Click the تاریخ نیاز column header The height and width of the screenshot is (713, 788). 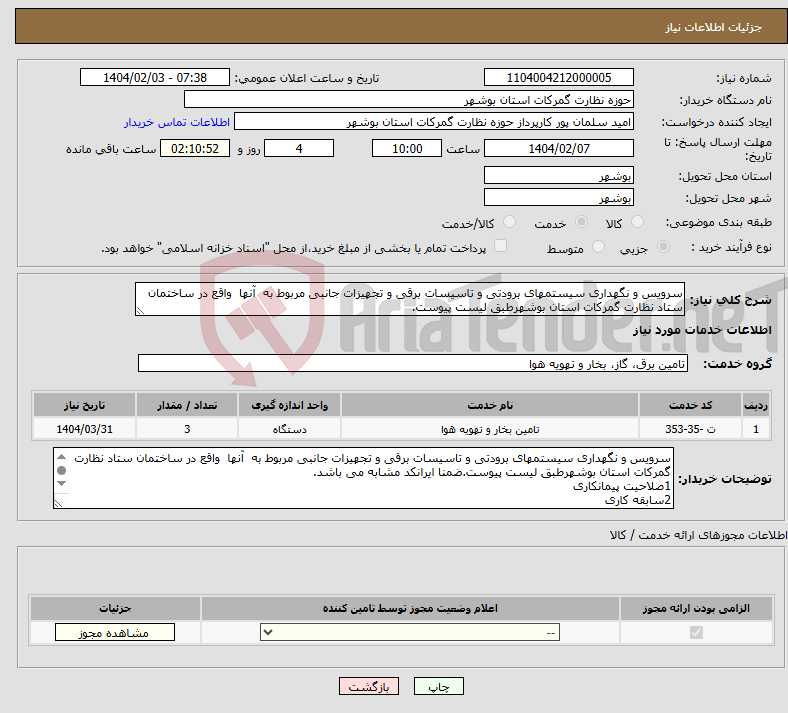(84, 405)
